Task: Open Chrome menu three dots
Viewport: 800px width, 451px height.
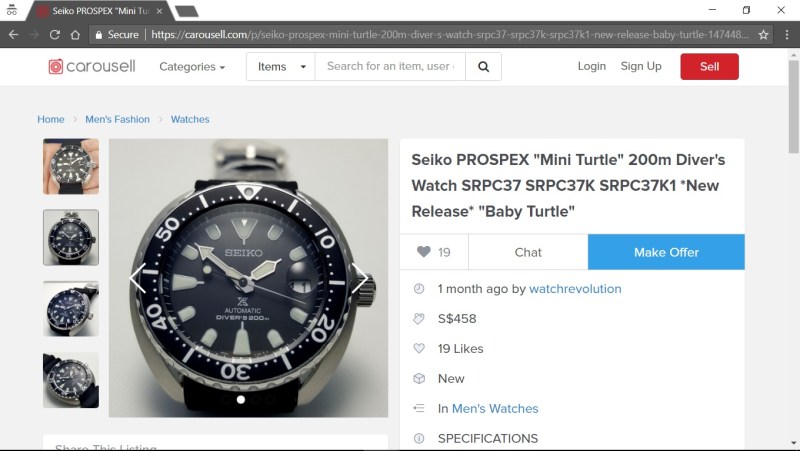Action: click(785, 34)
